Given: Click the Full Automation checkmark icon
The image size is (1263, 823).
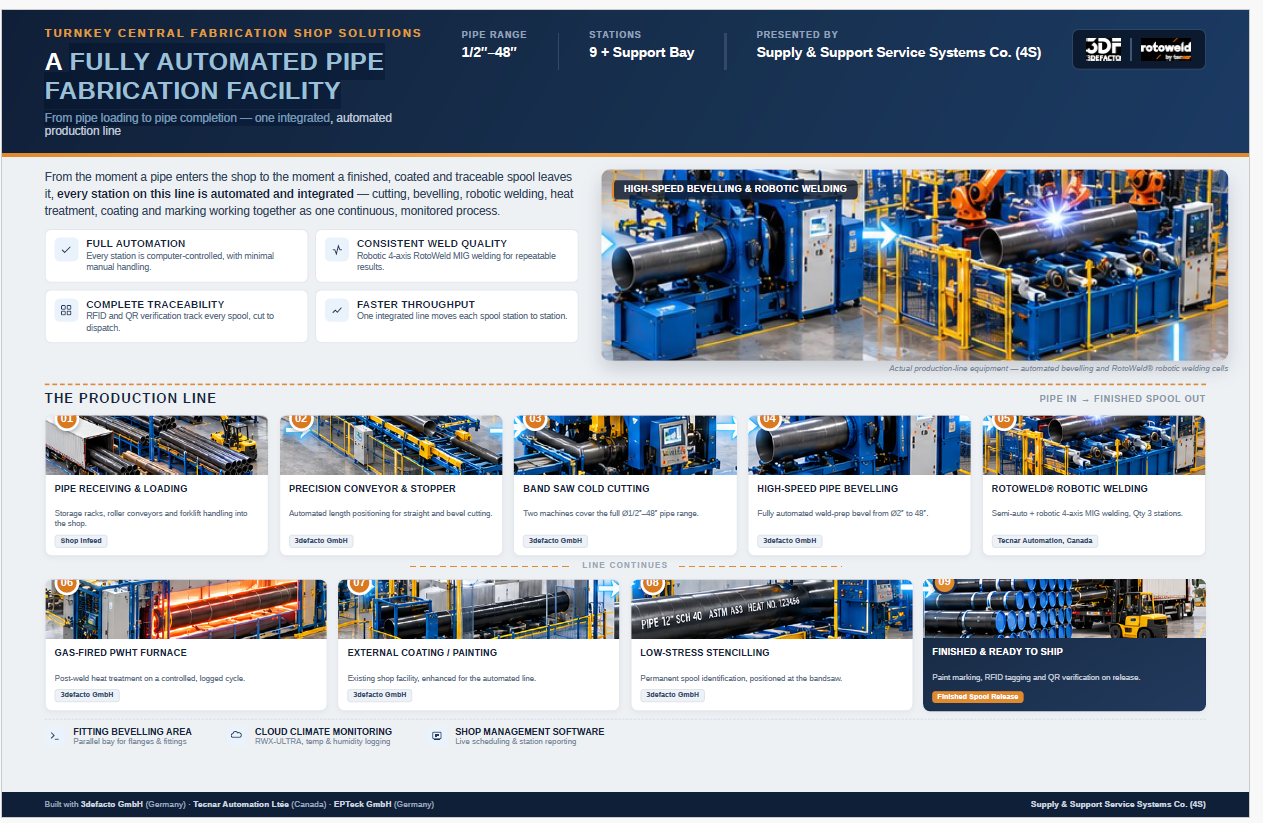Looking at the screenshot, I should pyautogui.click(x=66, y=250).
